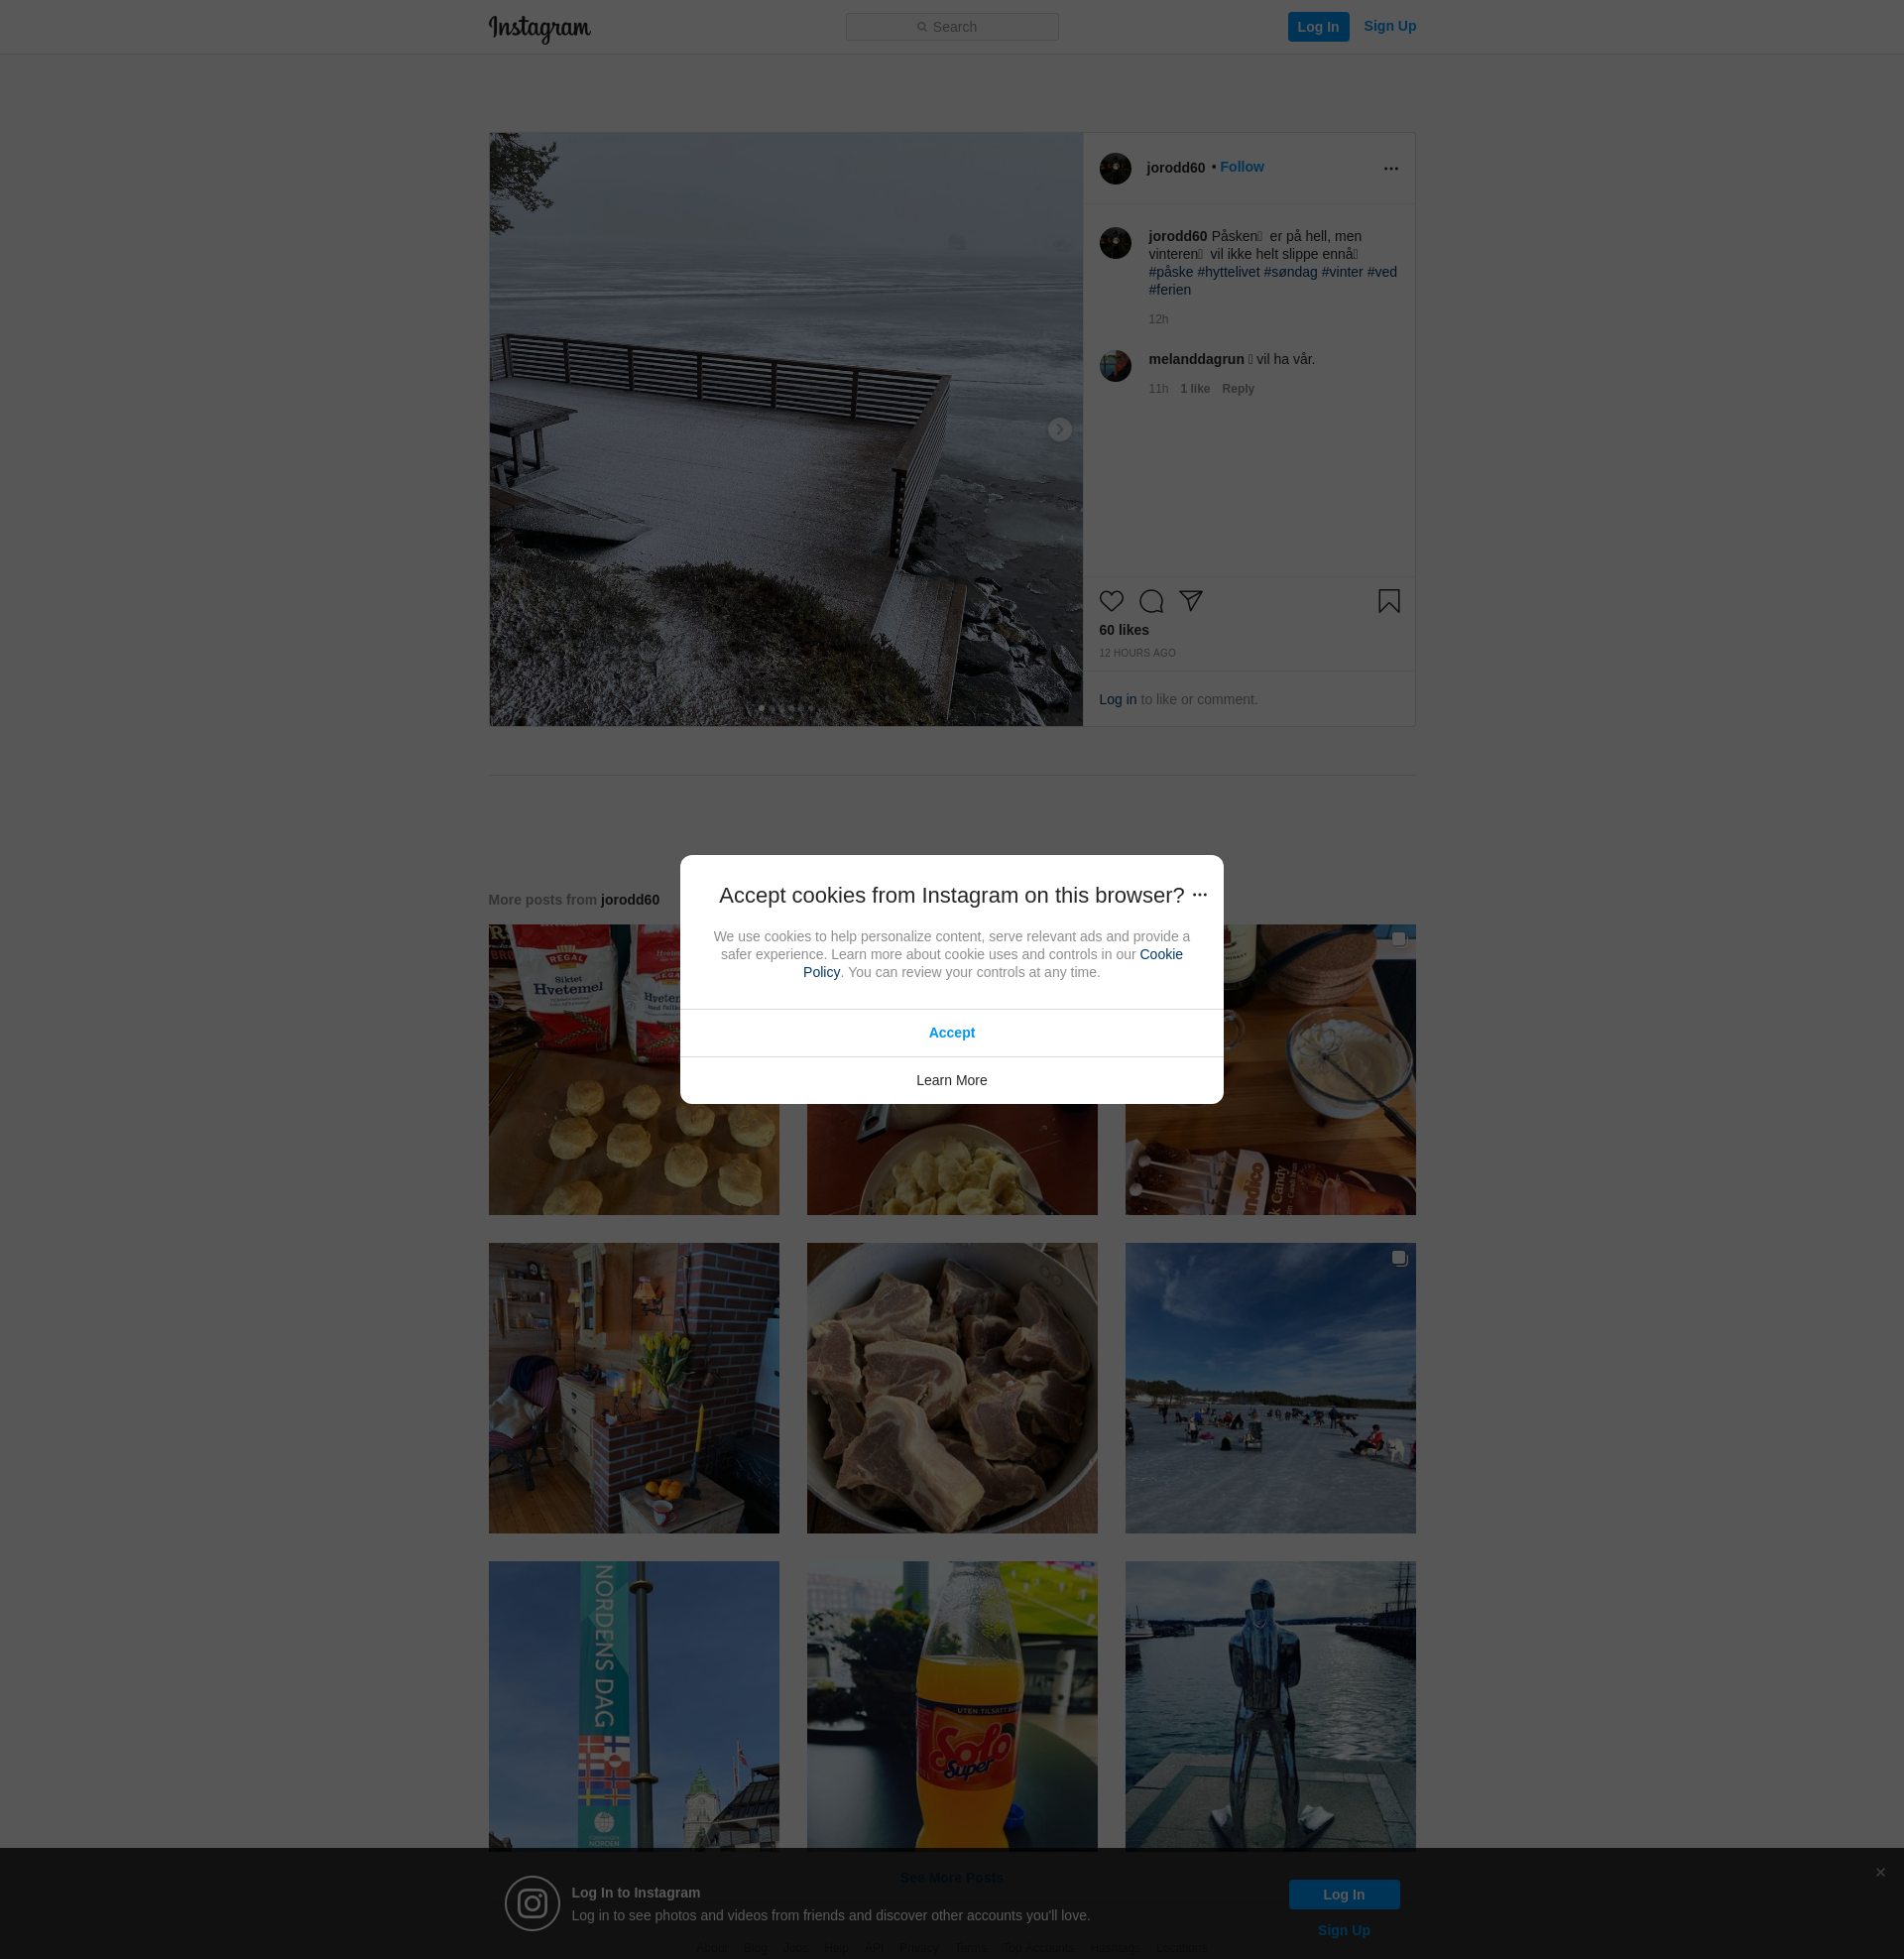Click jorodd60 profile avatar in post header

pos(1115,169)
